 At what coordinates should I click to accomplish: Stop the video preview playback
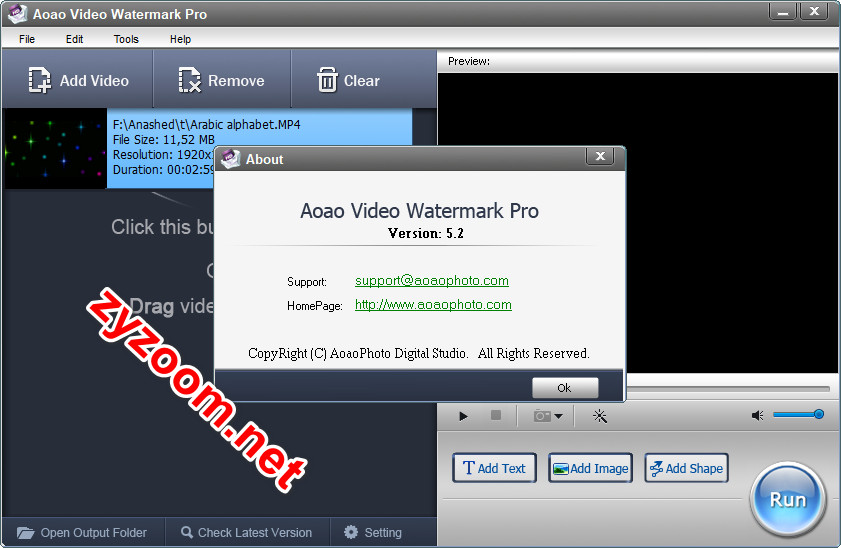(x=496, y=416)
